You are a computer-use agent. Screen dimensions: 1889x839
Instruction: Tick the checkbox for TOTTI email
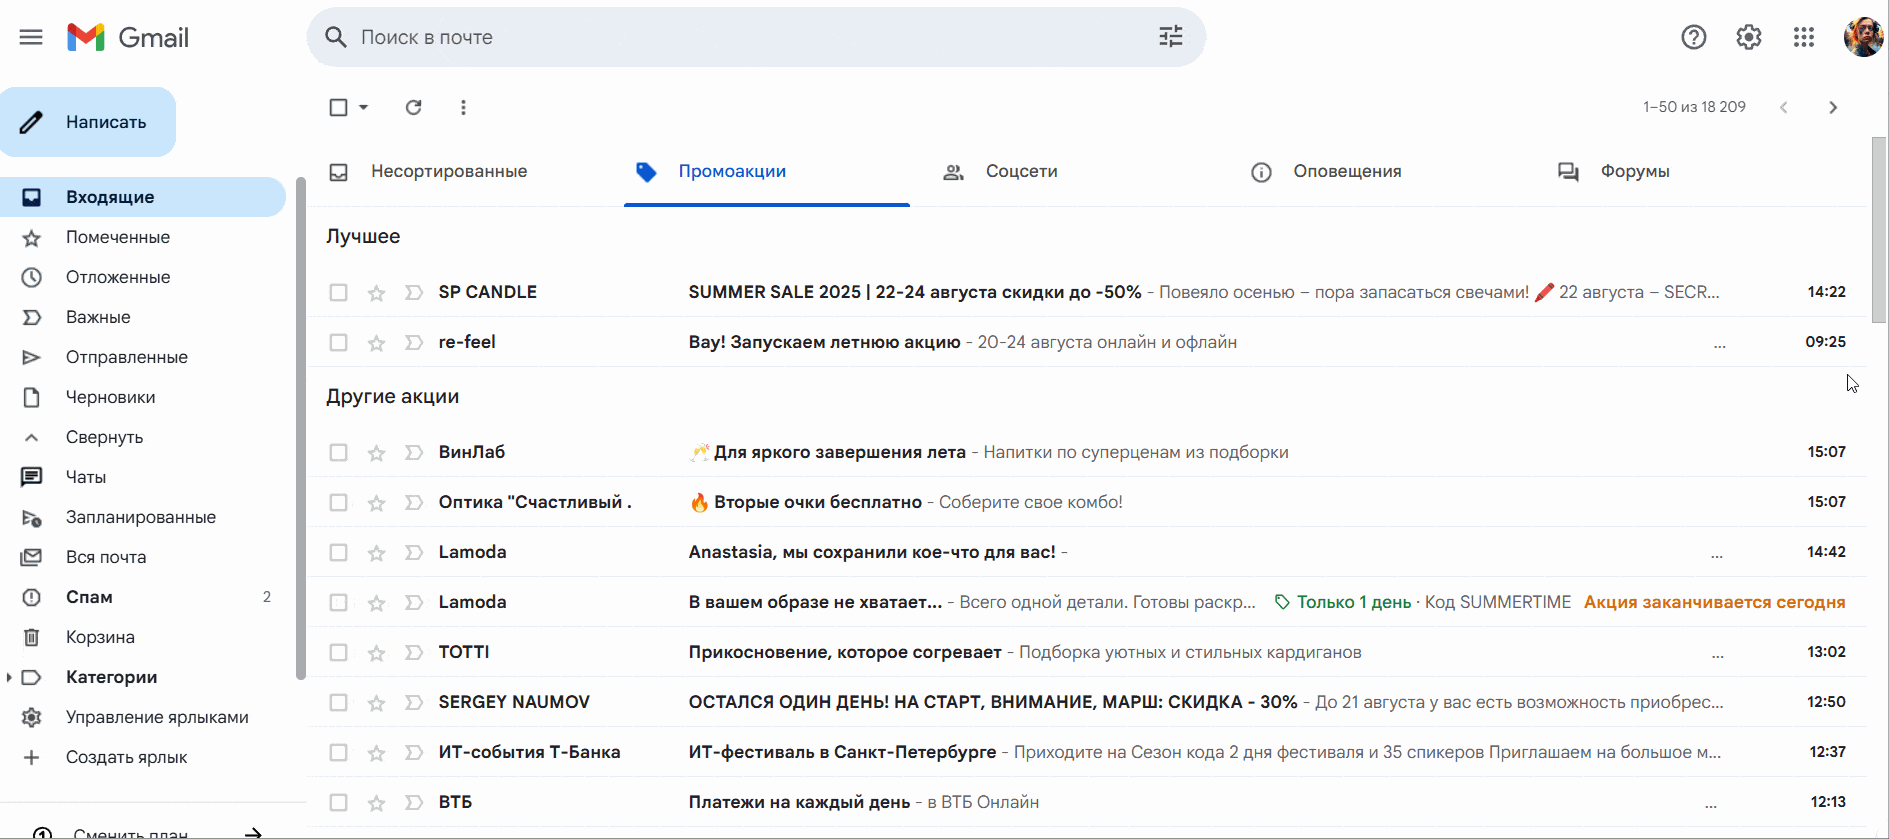point(339,653)
